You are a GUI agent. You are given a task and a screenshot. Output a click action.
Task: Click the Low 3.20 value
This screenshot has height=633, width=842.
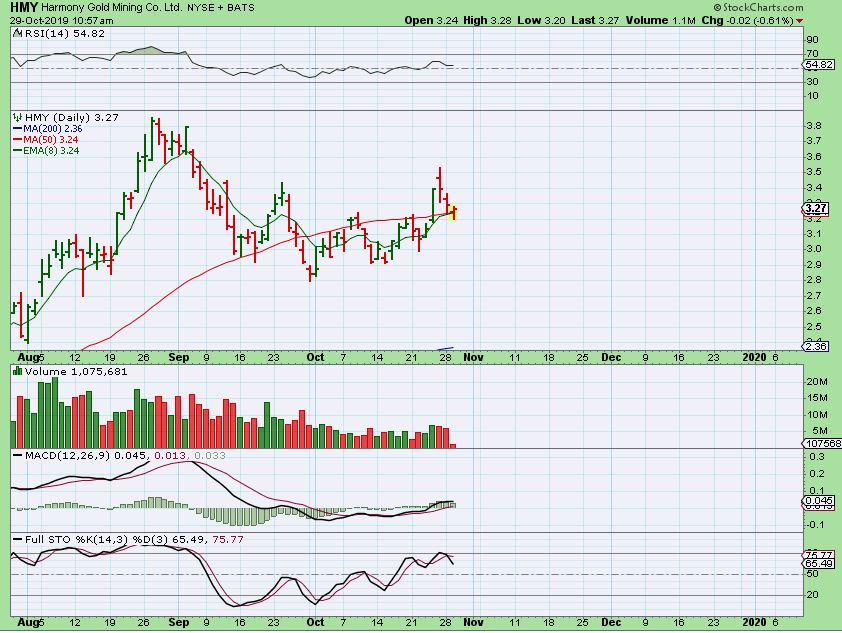[541, 20]
